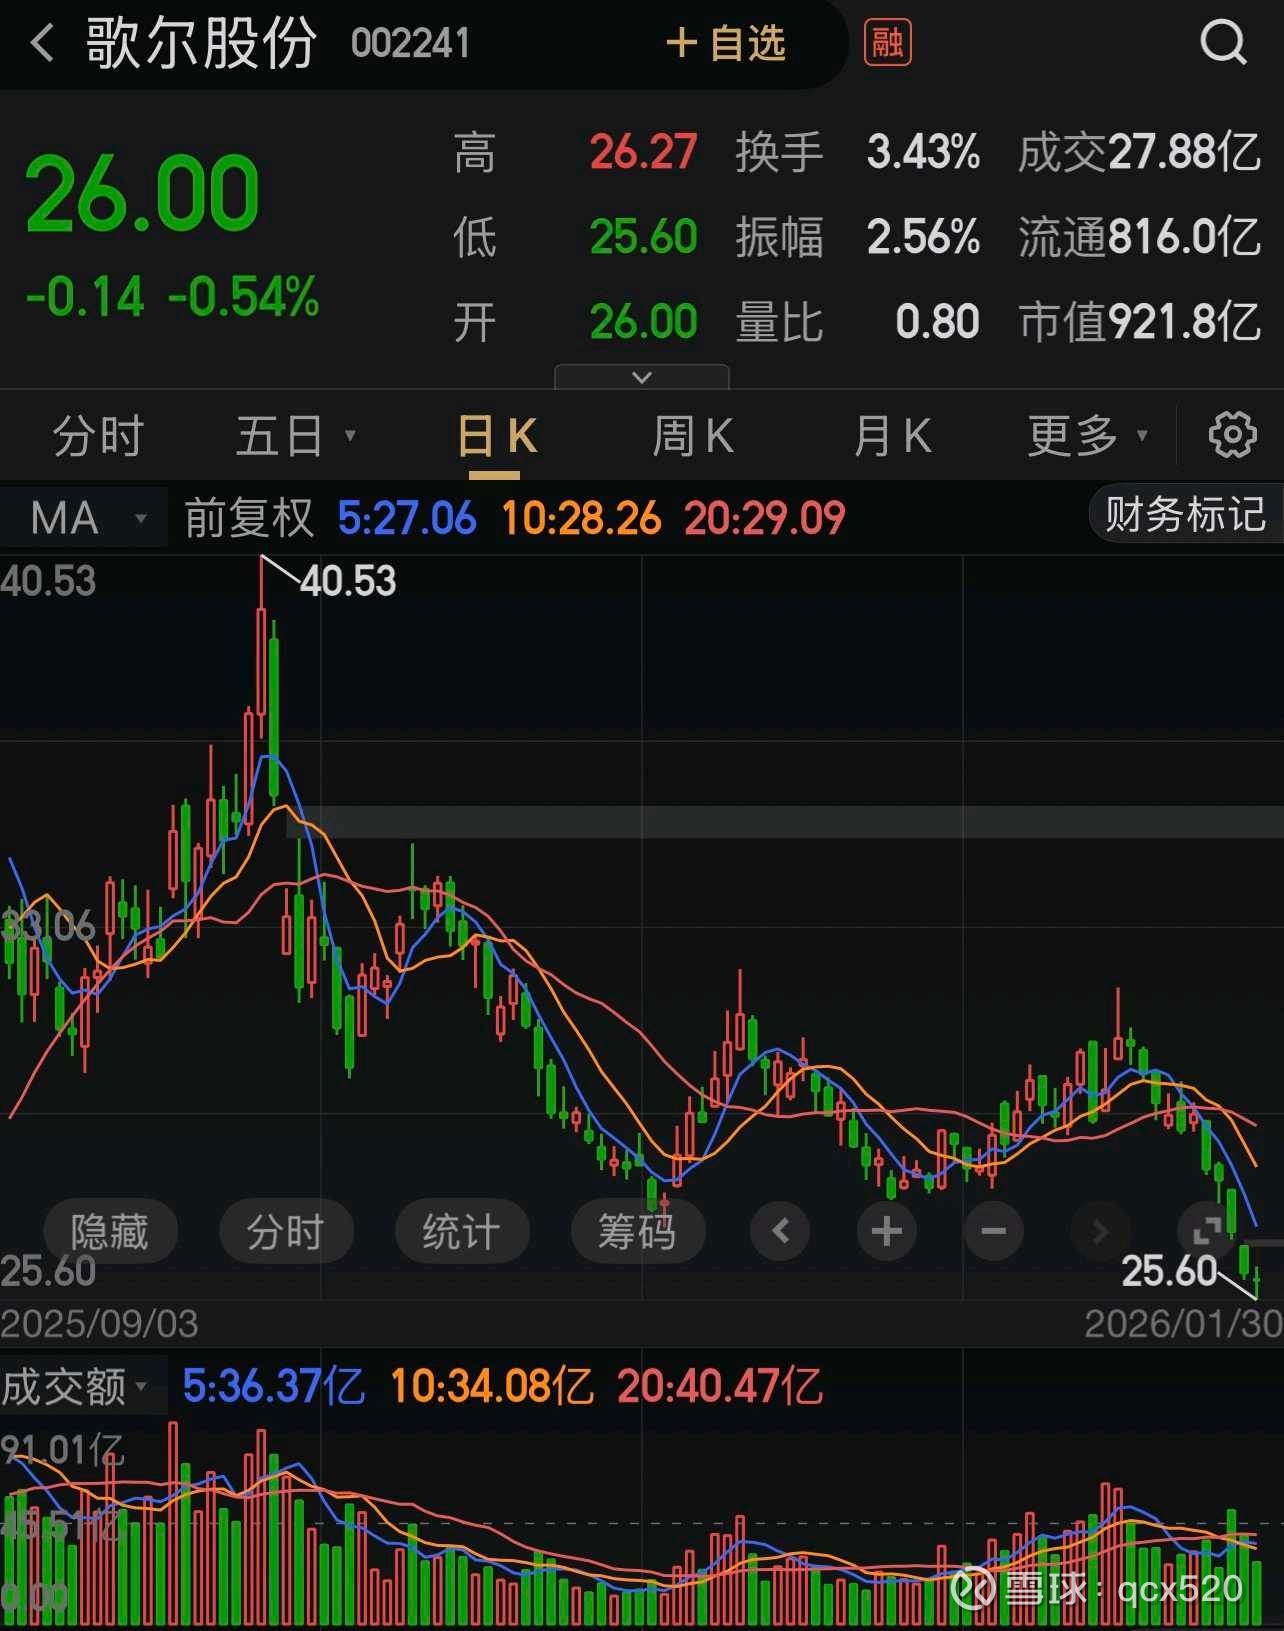Image resolution: width=1284 pixels, height=1631 pixels.
Task: Zoom out chart with minus button
Action: click(993, 1231)
